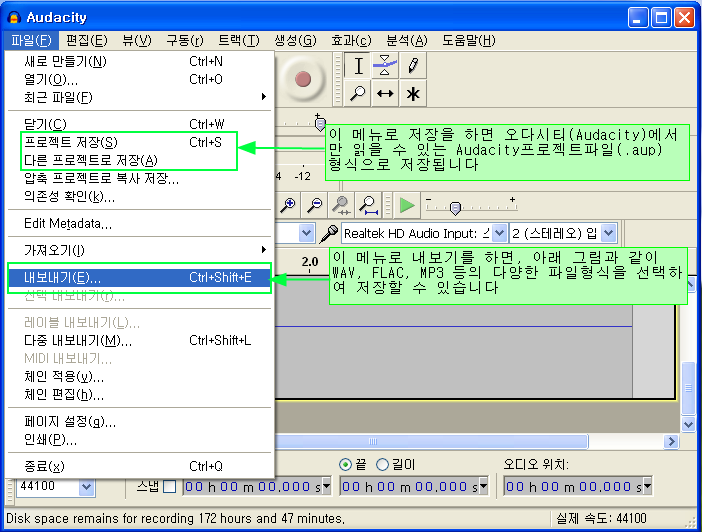Click the 2.0 mark on timeline ruler
Screen dimensions: 702x532
coord(310,262)
